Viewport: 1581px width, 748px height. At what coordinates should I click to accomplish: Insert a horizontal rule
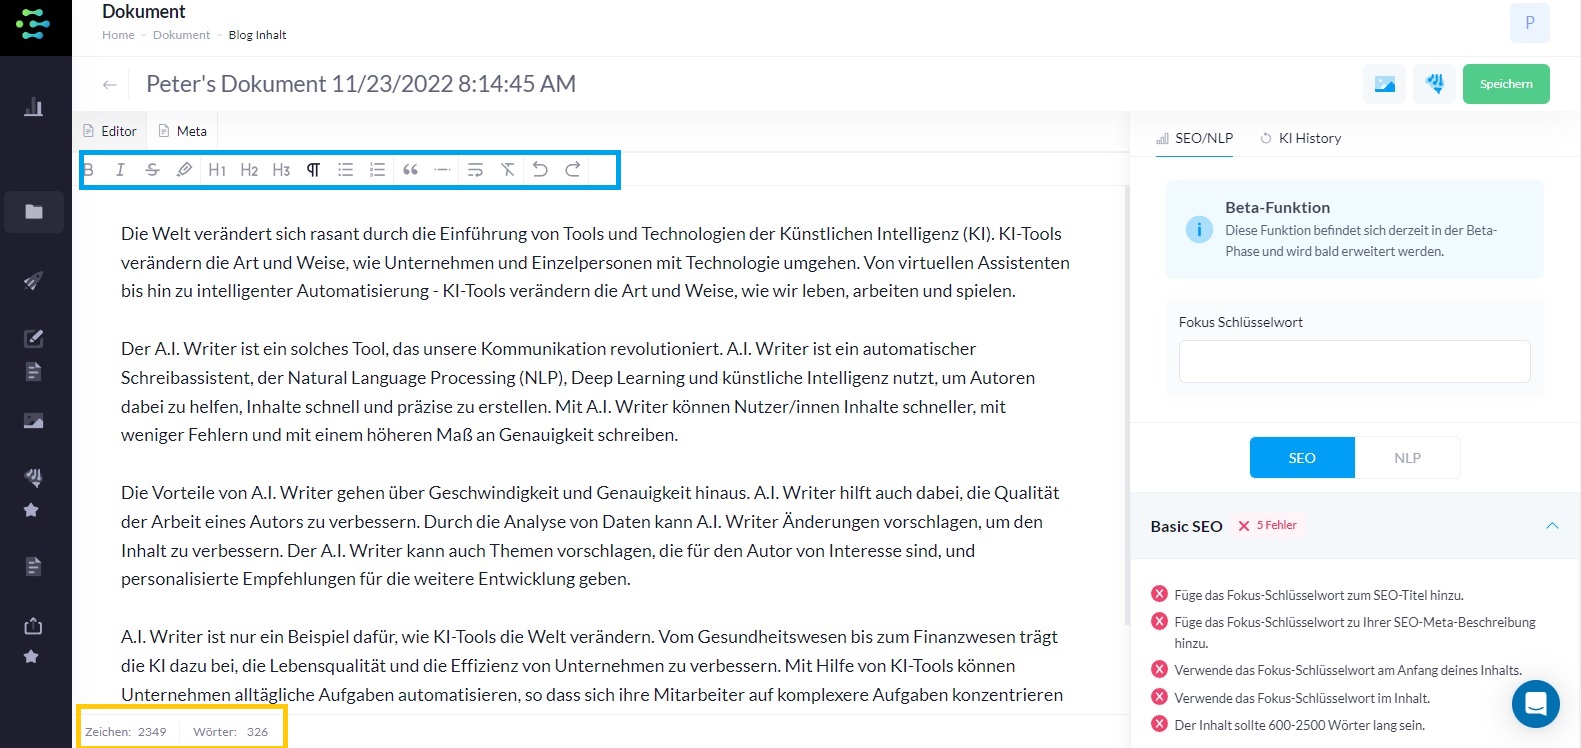coord(442,170)
